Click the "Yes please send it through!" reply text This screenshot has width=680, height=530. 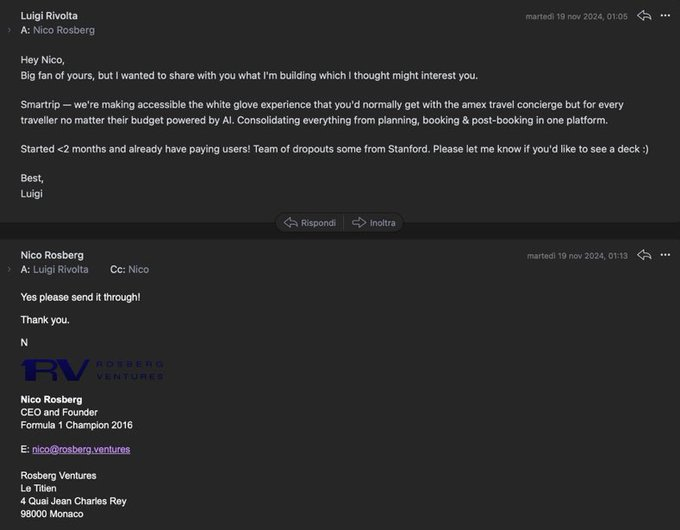pos(80,297)
